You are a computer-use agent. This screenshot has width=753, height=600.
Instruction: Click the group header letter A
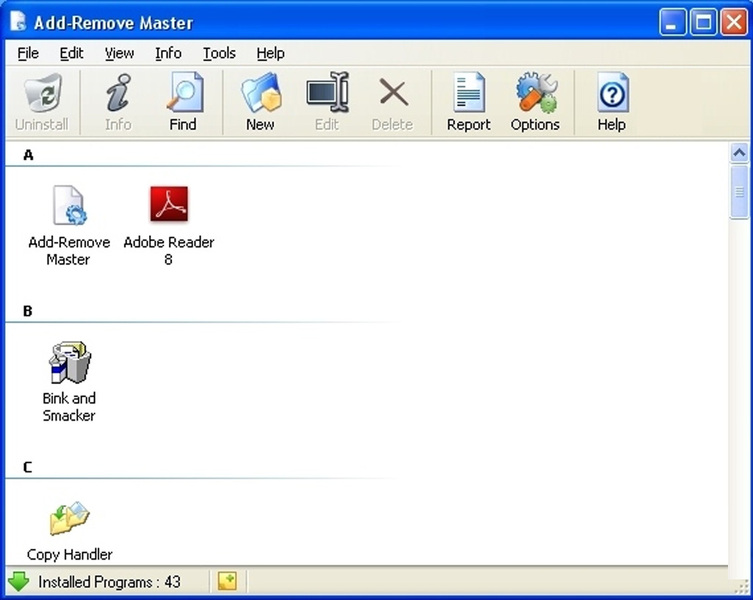[28, 155]
